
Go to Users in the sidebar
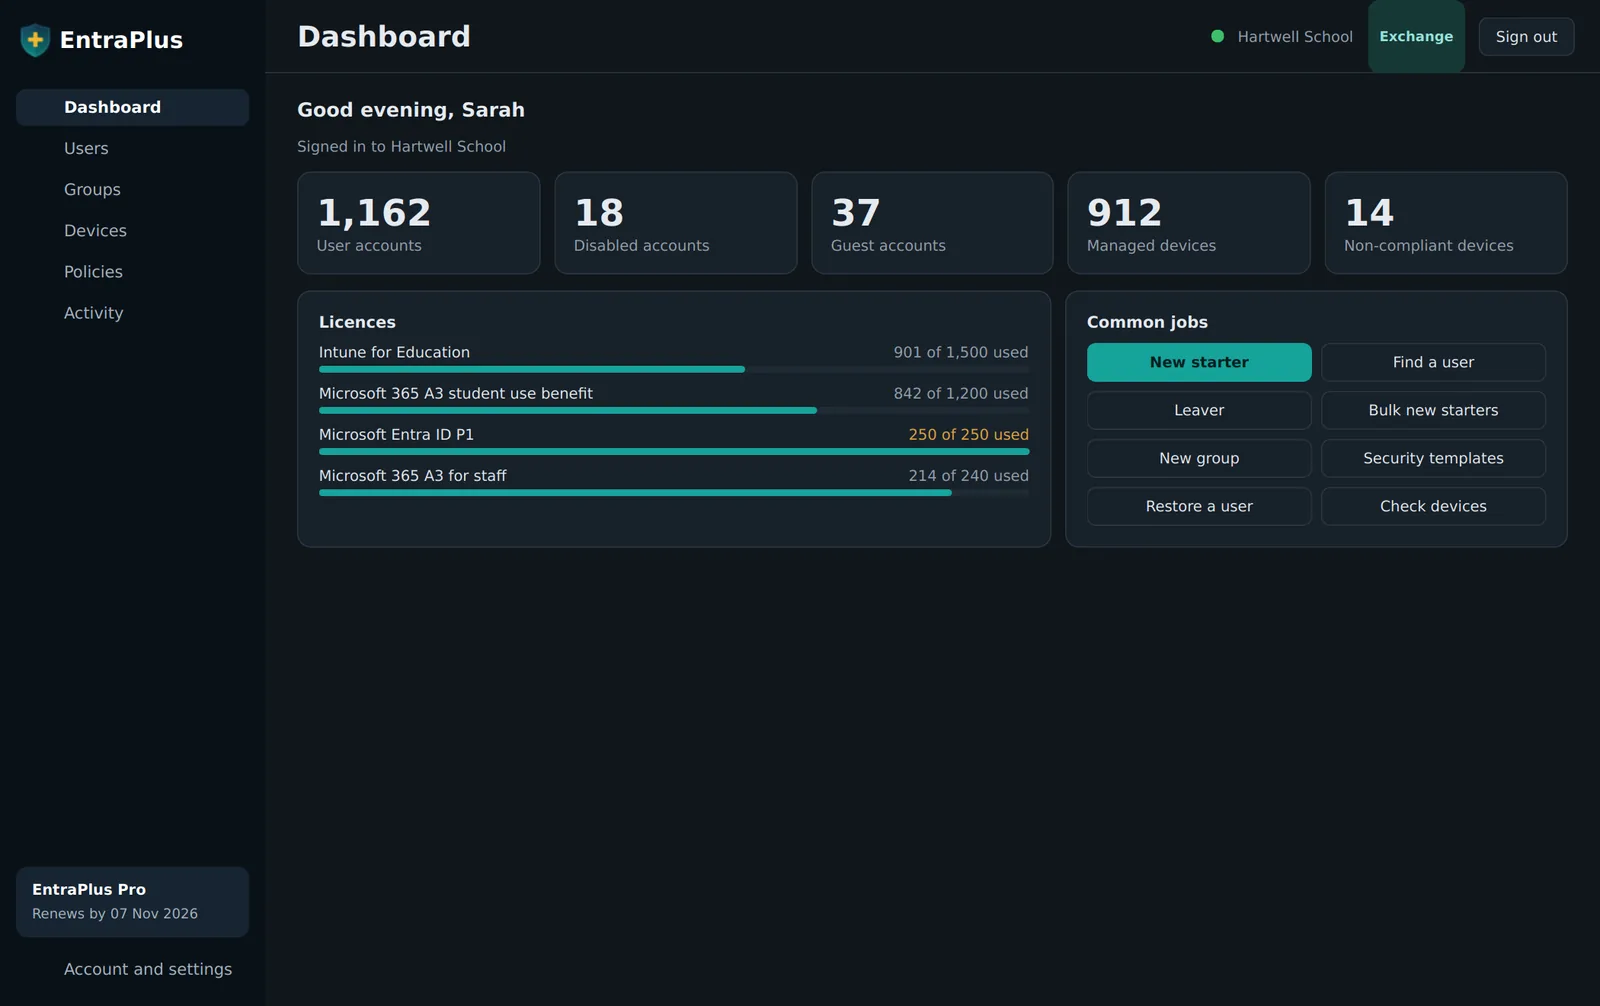132,148
